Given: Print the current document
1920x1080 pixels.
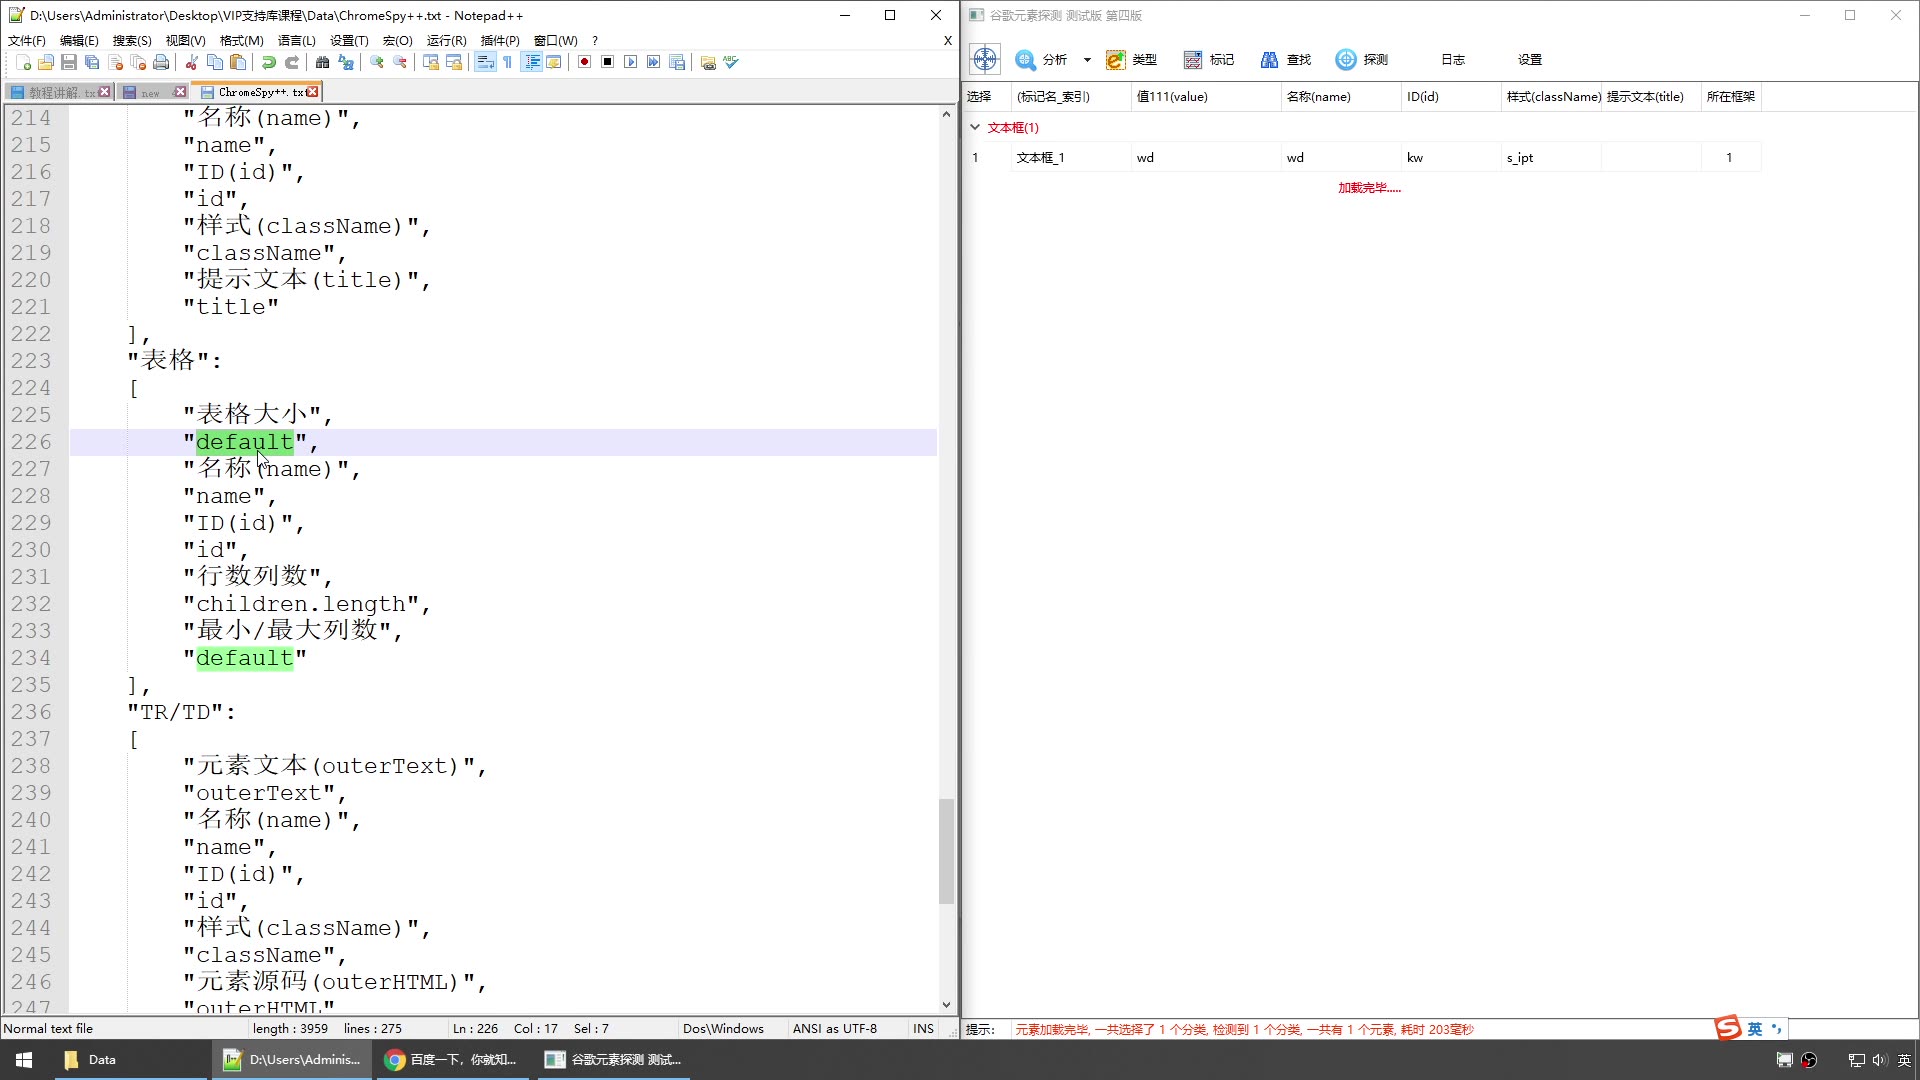Looking at the screenshot, I should [x=161, y=62].
